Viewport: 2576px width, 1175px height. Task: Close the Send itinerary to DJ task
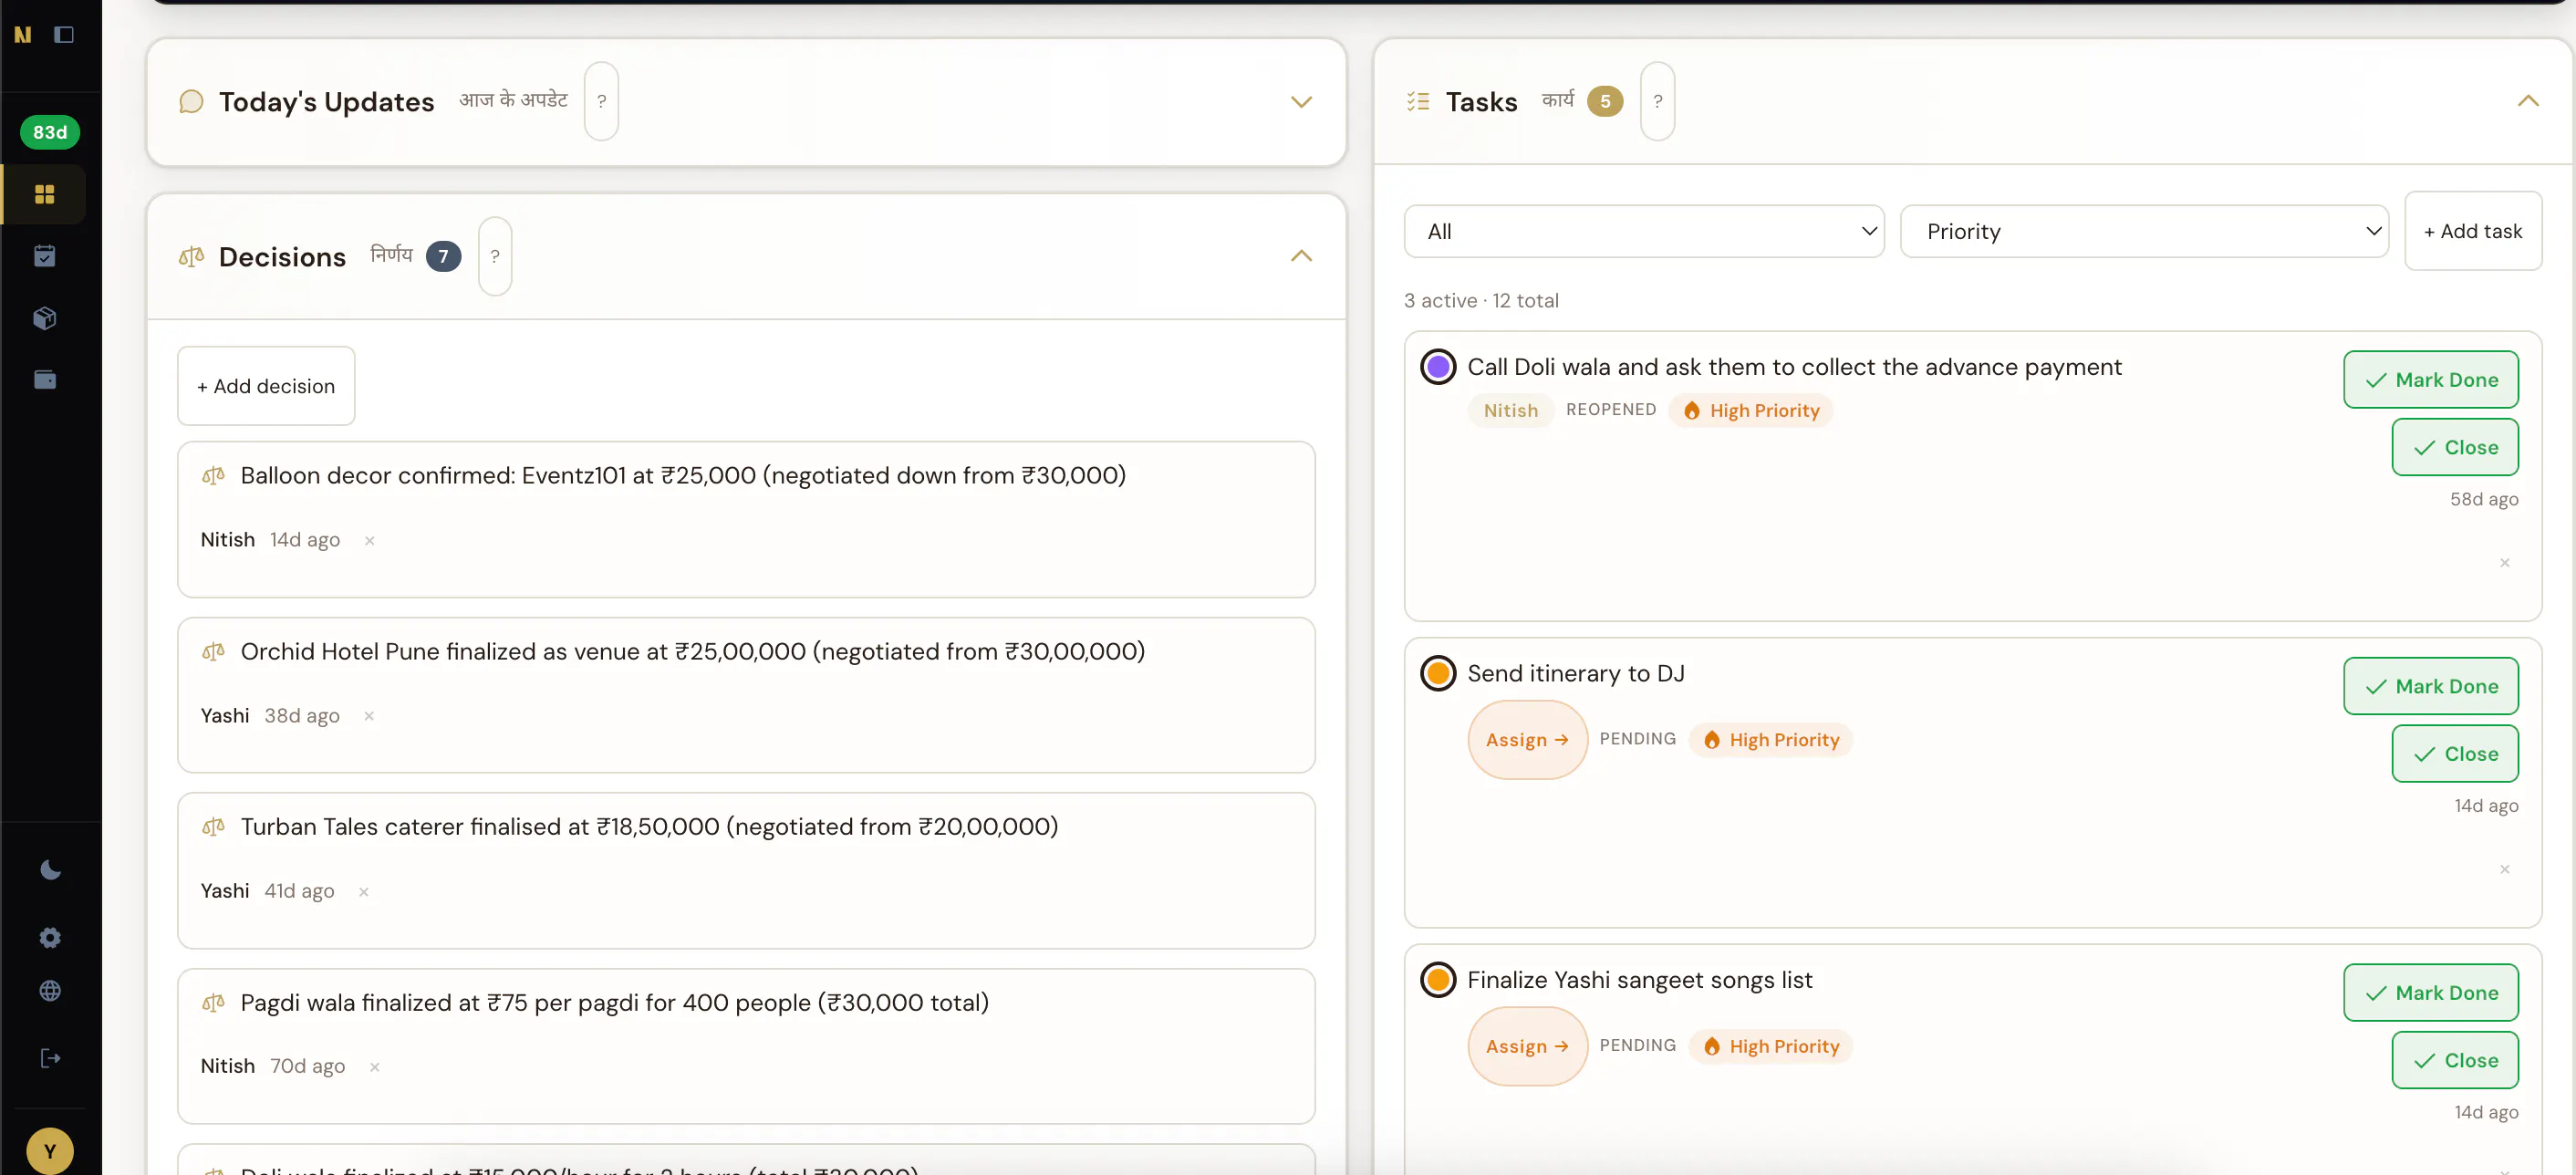click(2455, 754)
